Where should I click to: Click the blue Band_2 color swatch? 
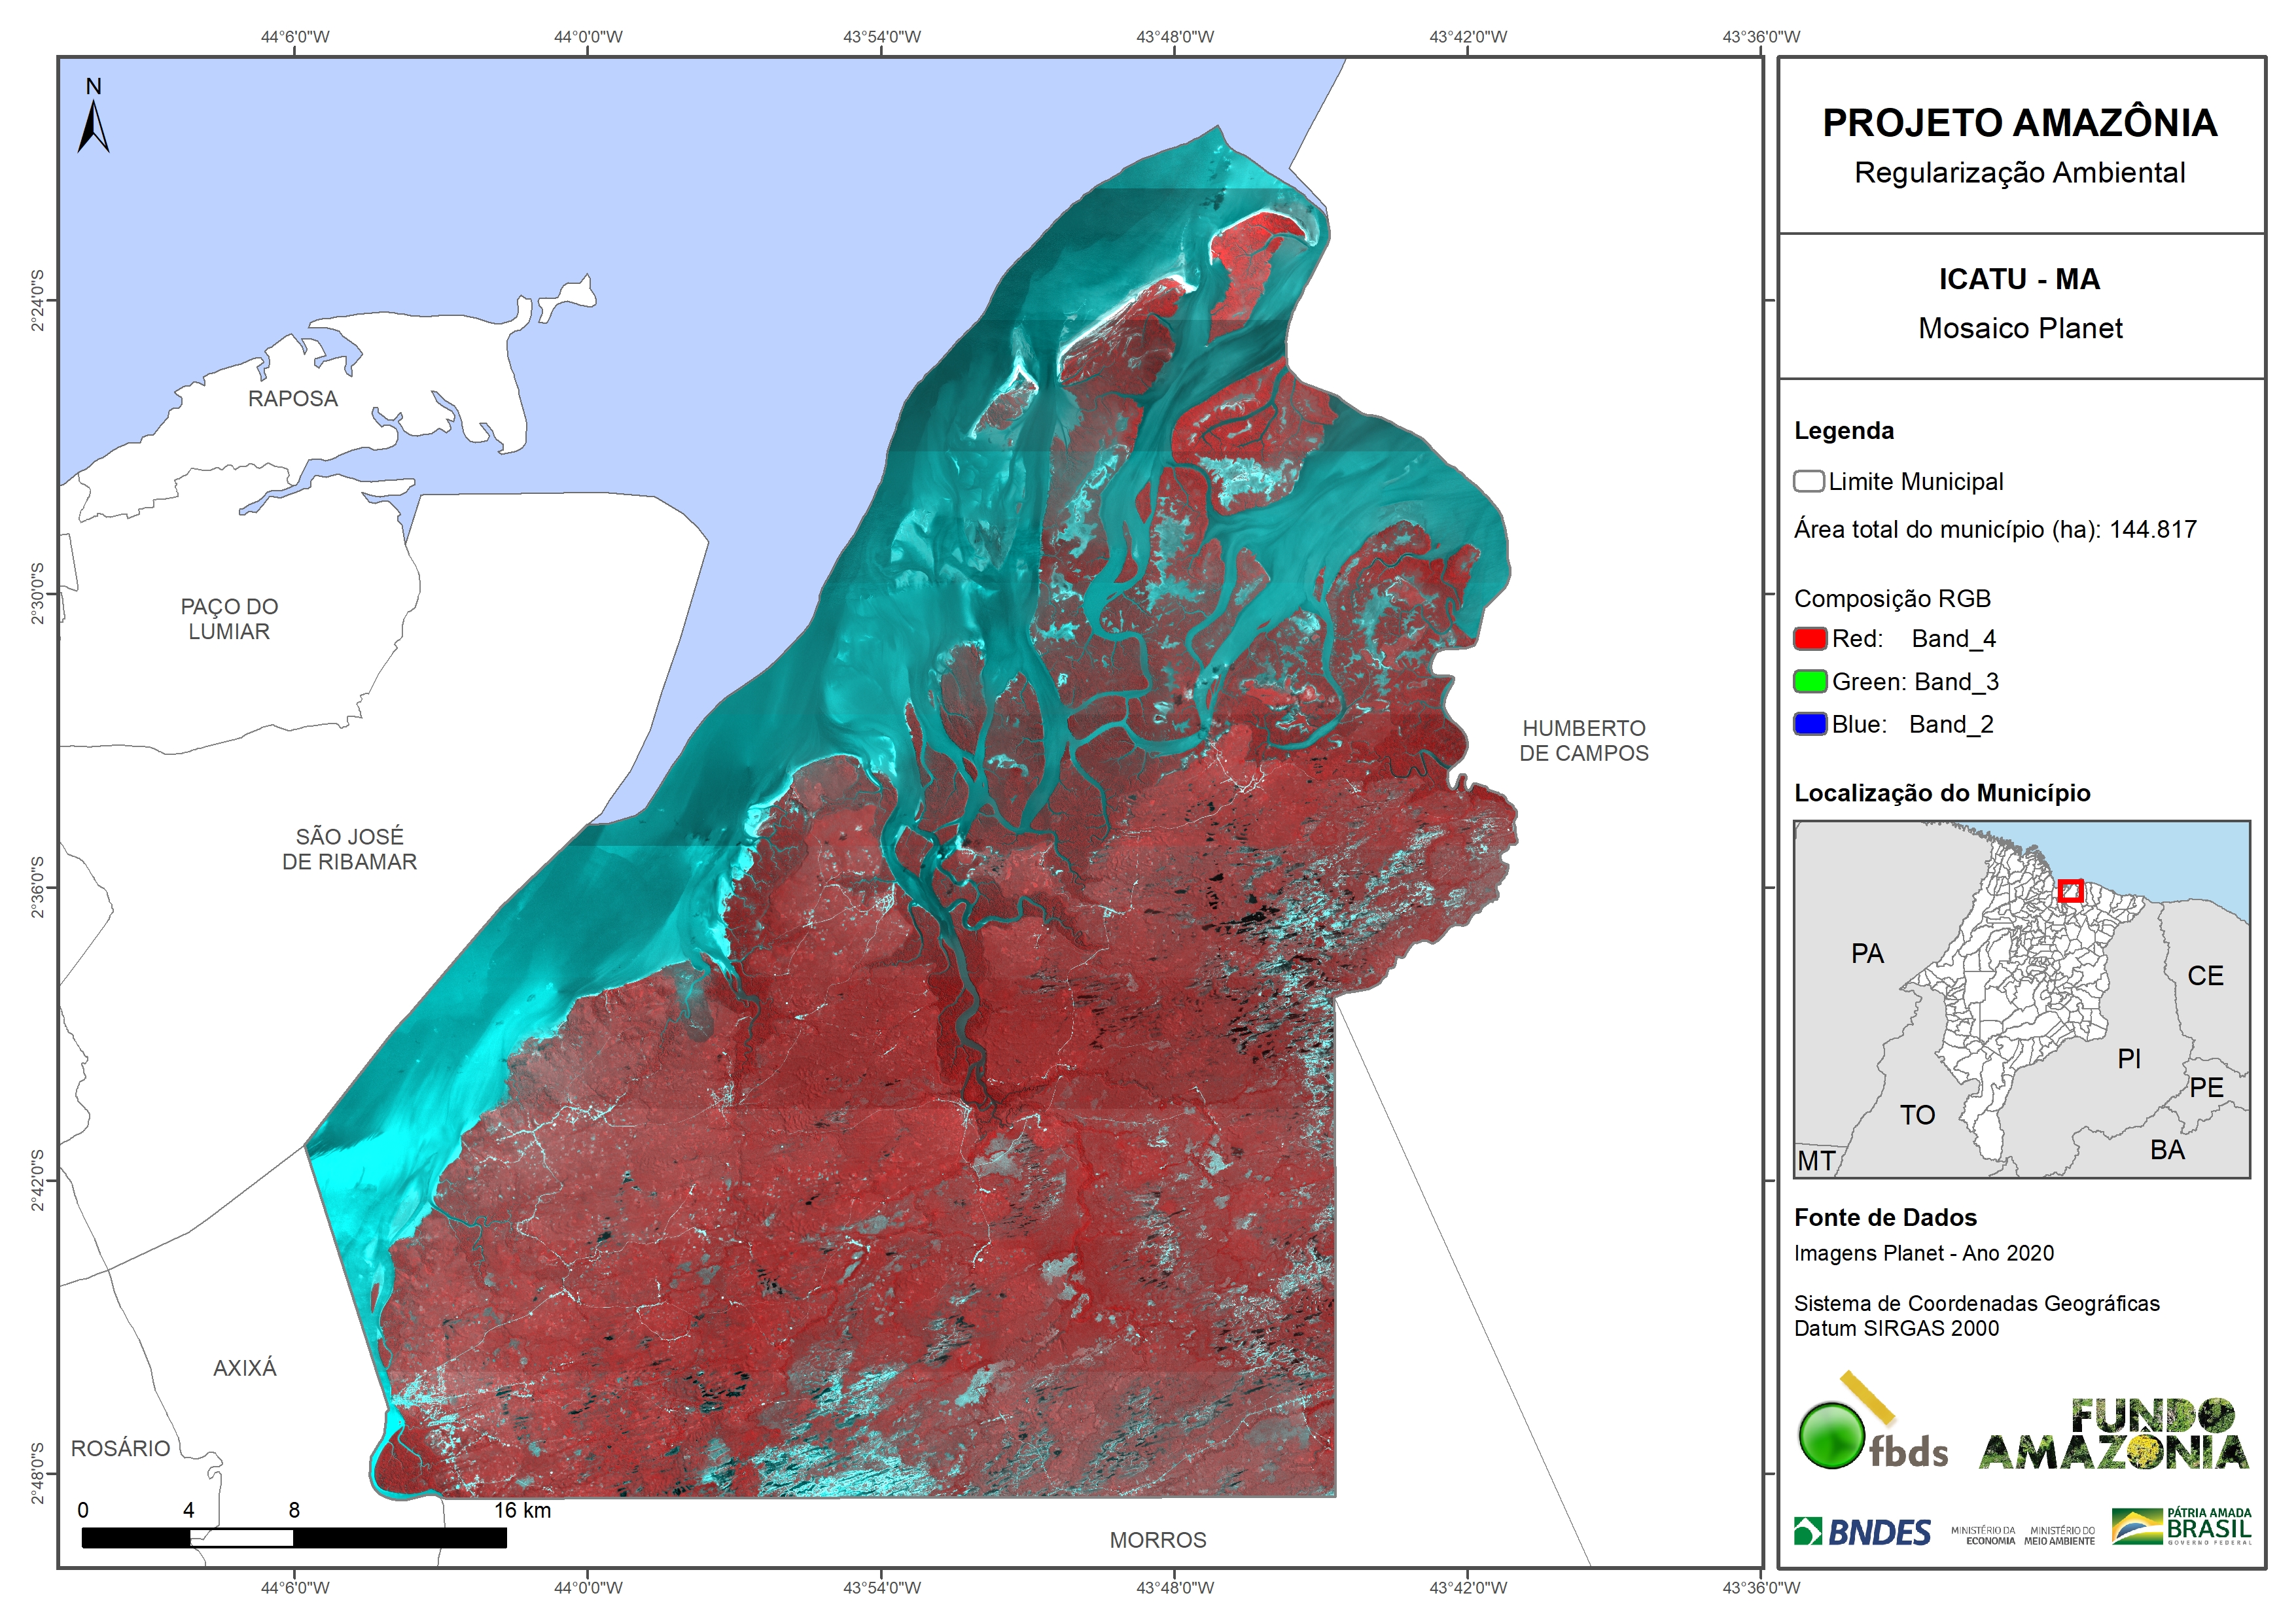click(1810, 724)
